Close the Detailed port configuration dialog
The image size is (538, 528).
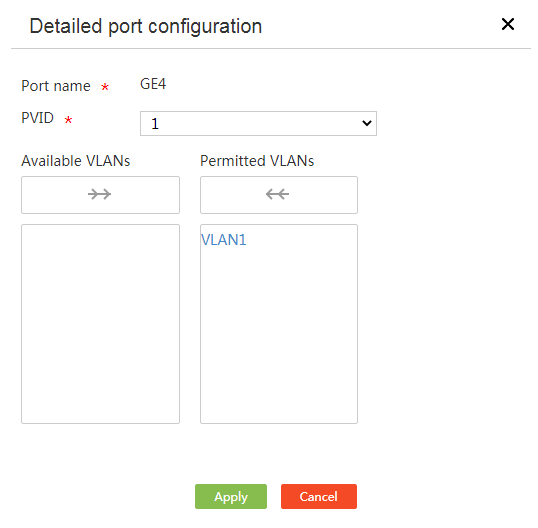tap(508, 24)
